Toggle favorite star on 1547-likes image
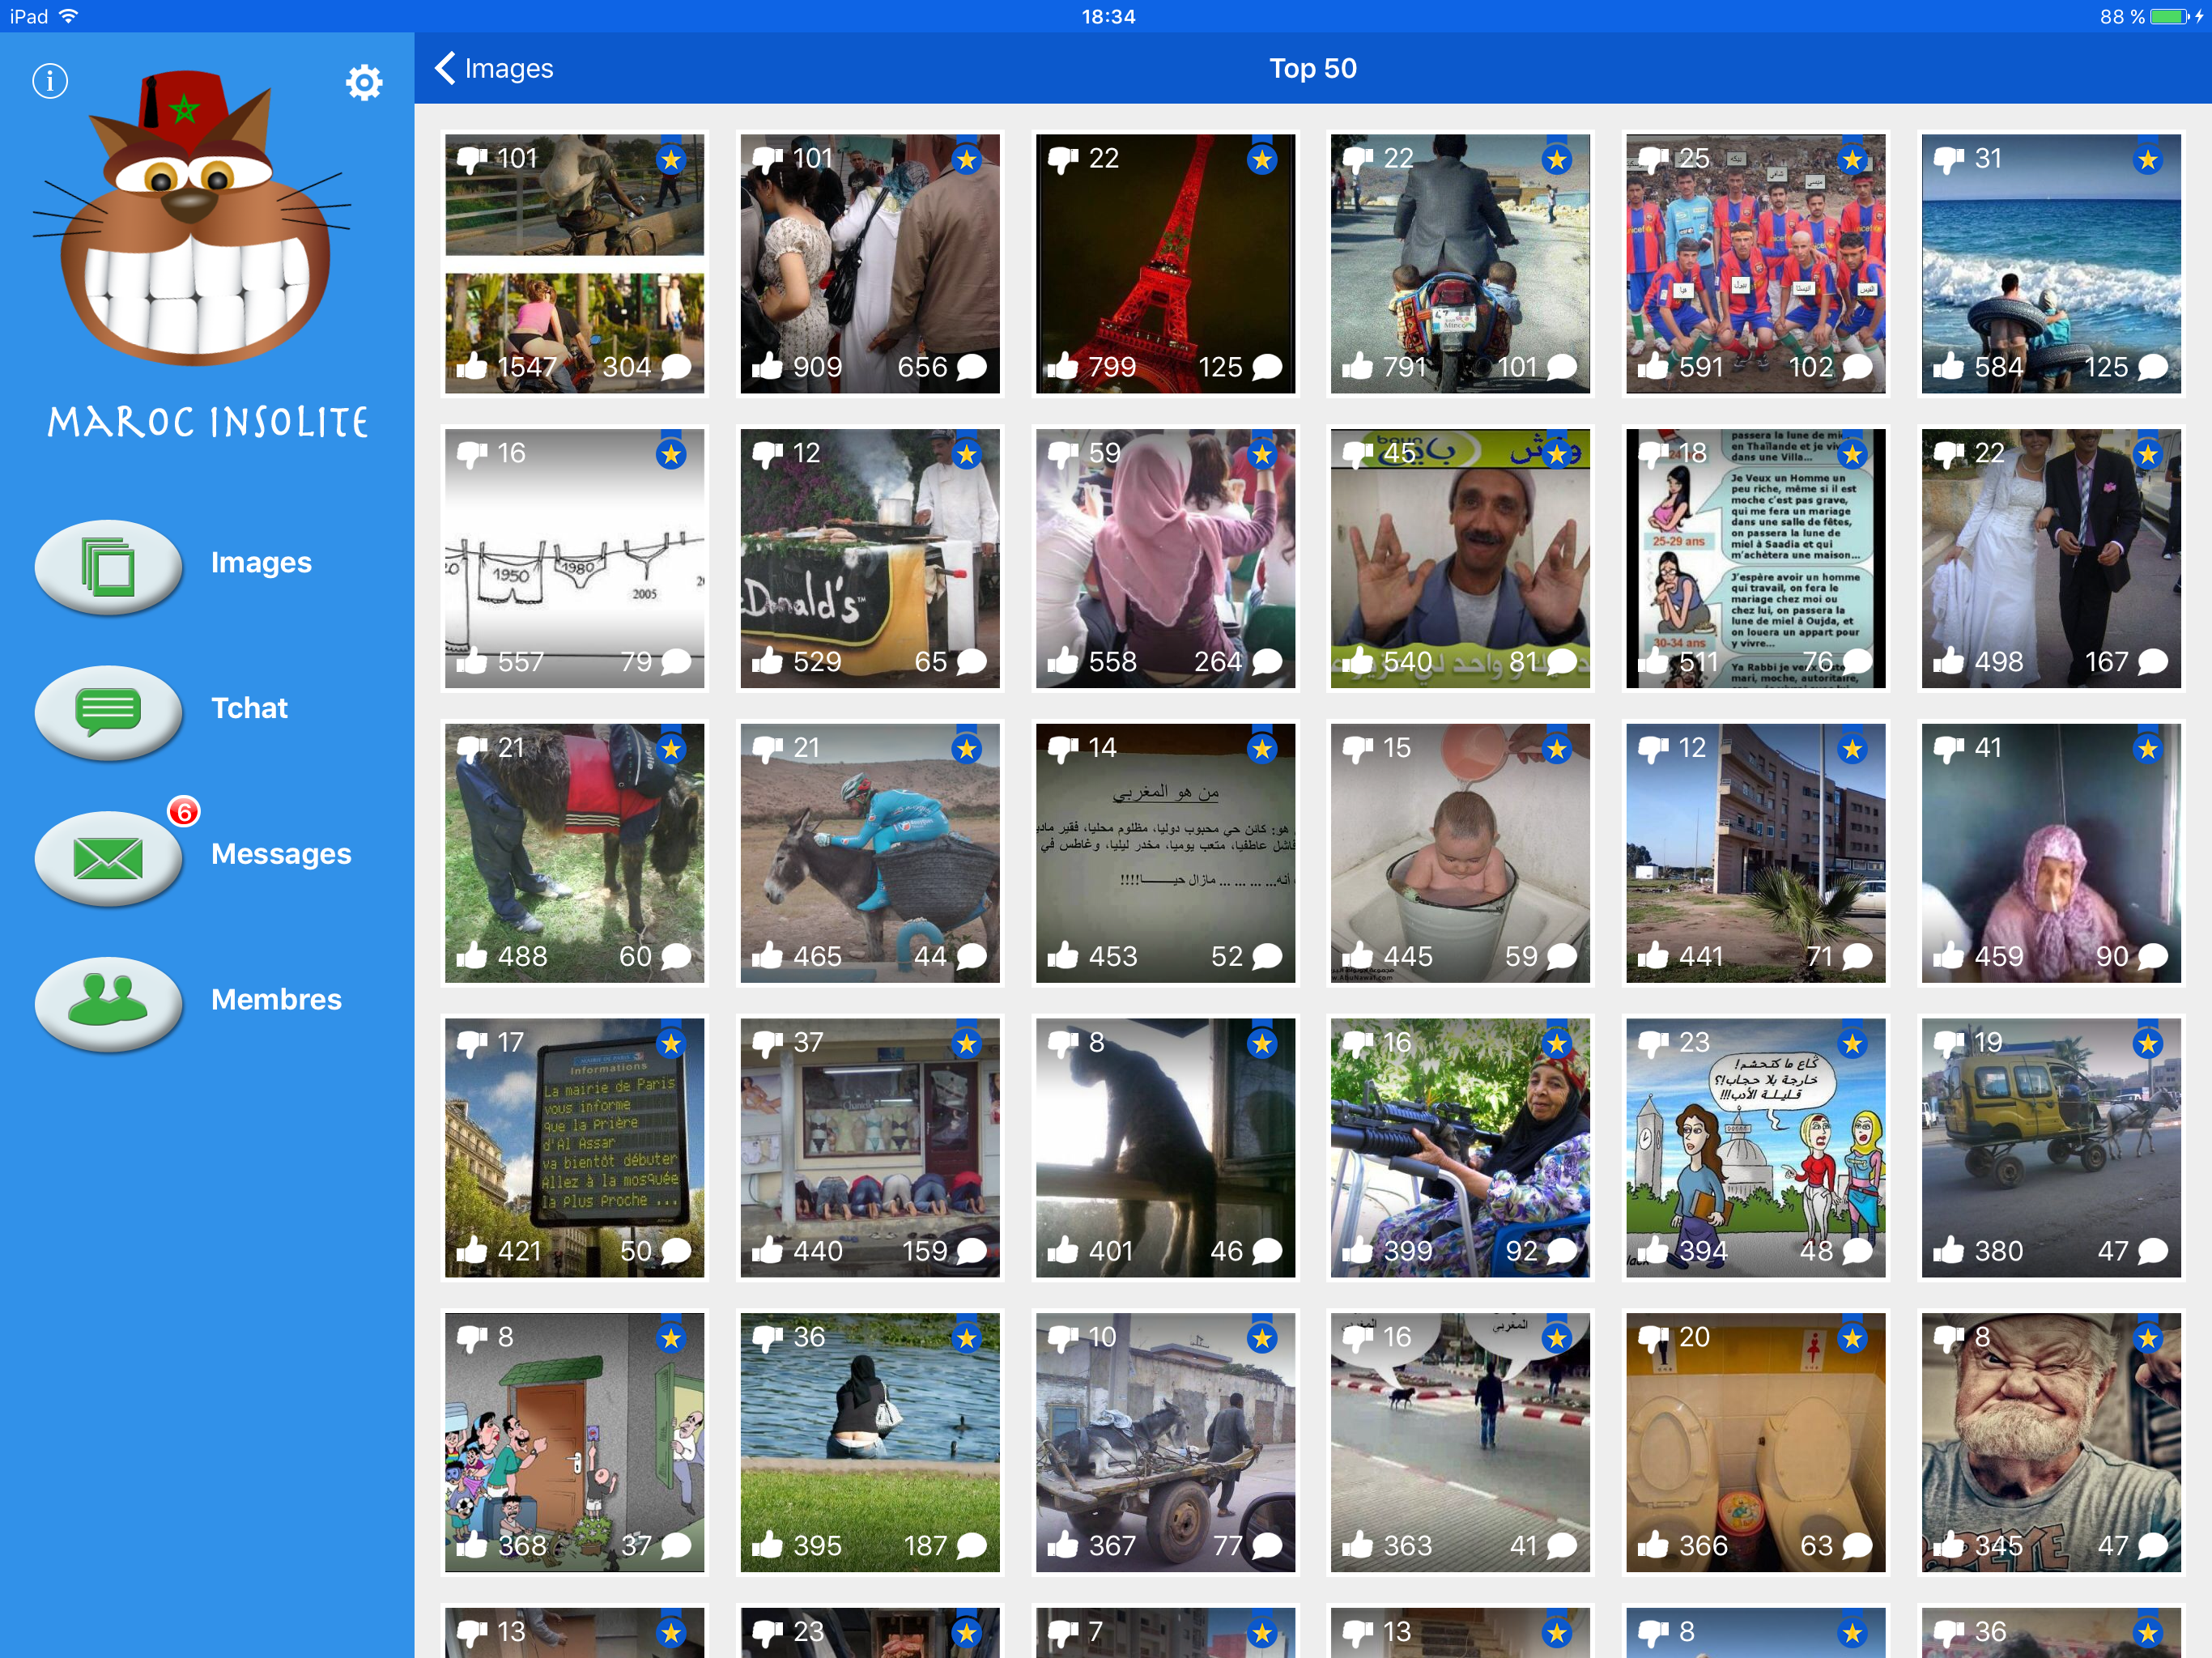The image size is (2212, 1658). point(671,159)
